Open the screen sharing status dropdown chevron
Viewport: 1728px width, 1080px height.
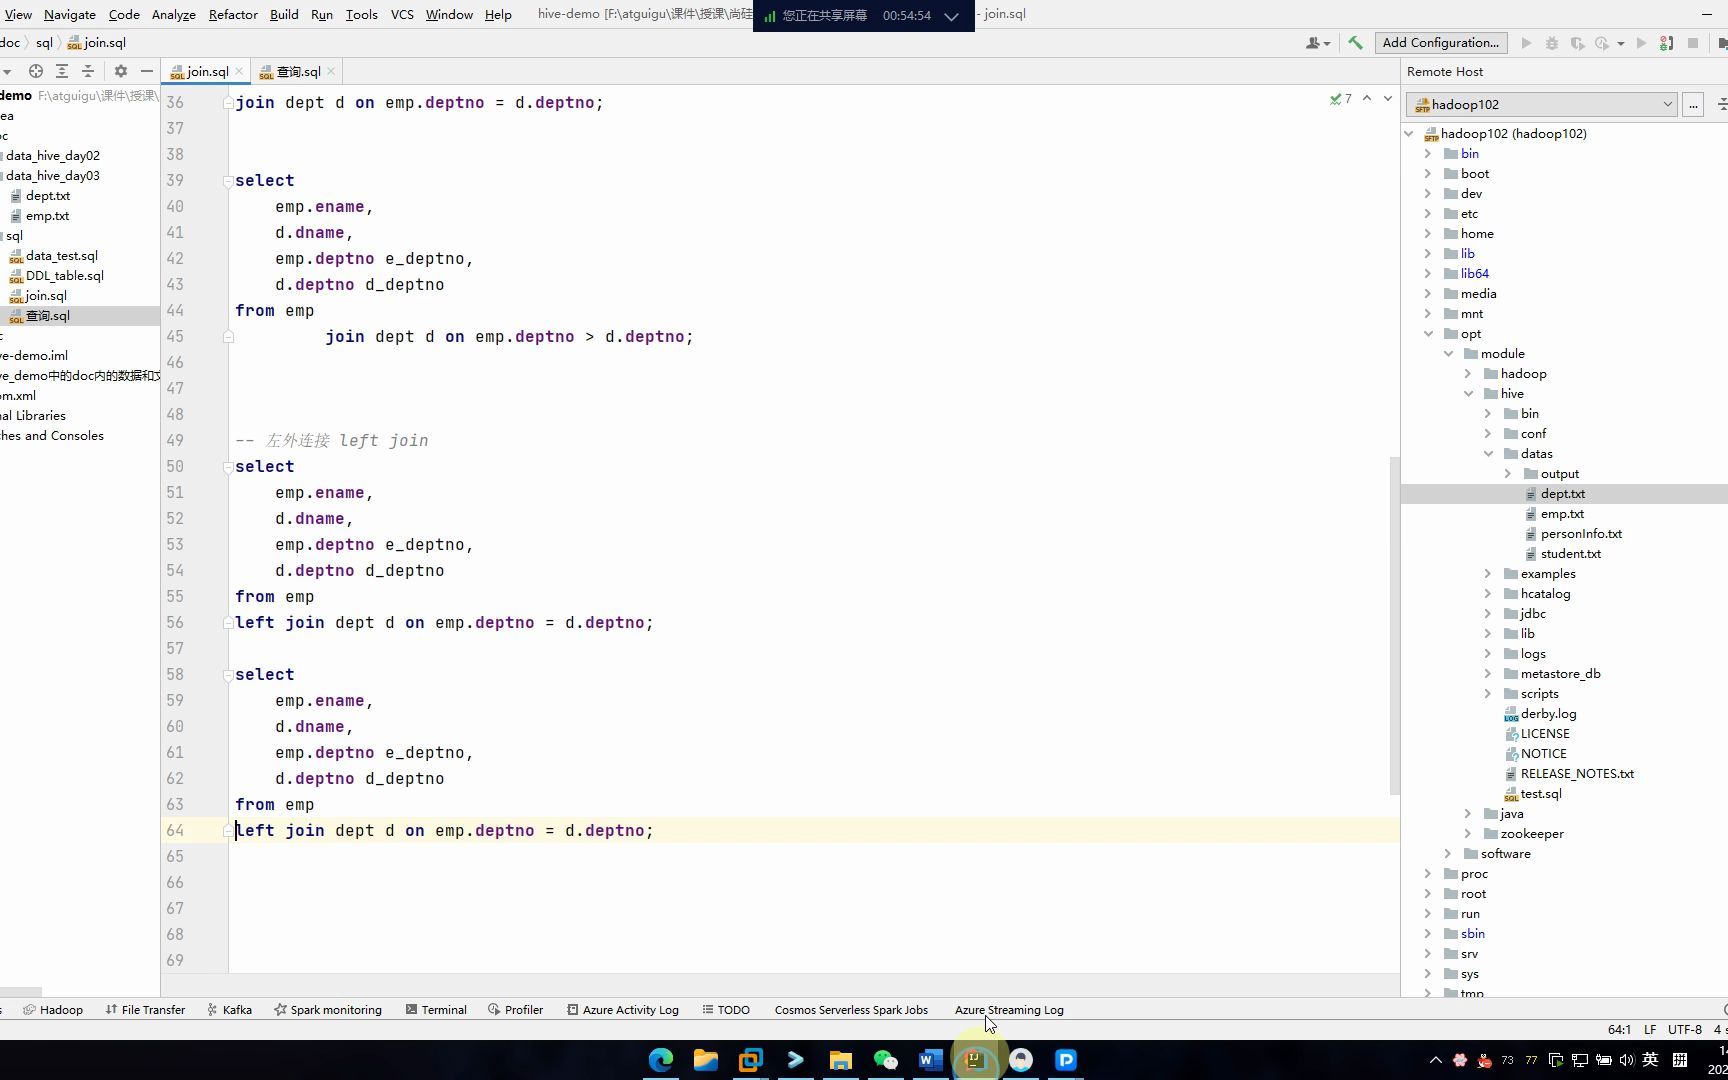(x=952, y=16)
